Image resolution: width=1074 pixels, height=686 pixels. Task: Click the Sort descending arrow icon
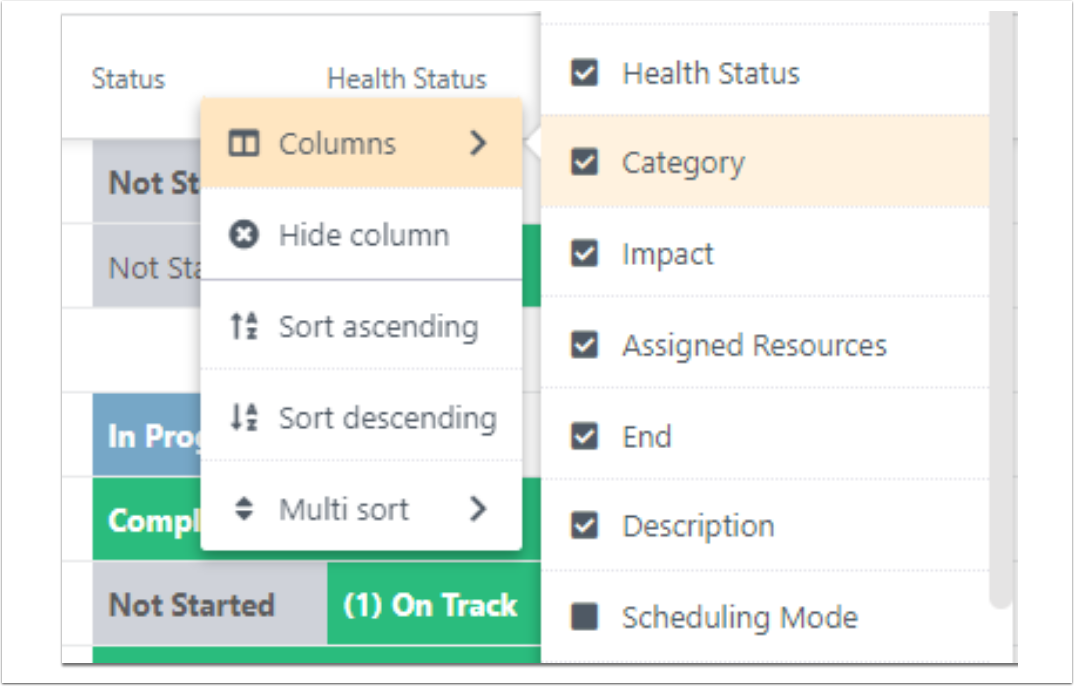tap(243, 417)
